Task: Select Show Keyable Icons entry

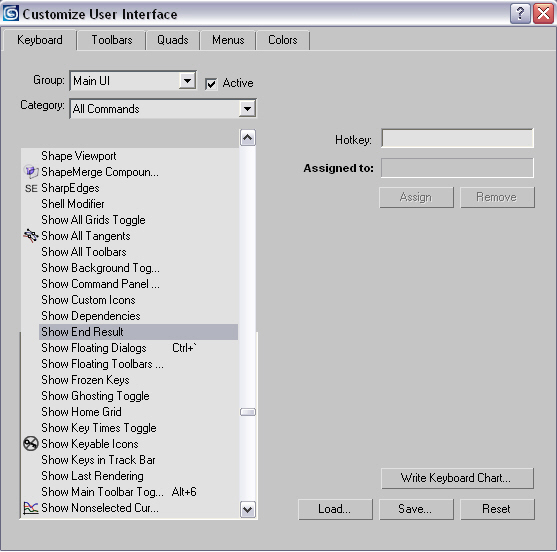Action: point(90,444)
